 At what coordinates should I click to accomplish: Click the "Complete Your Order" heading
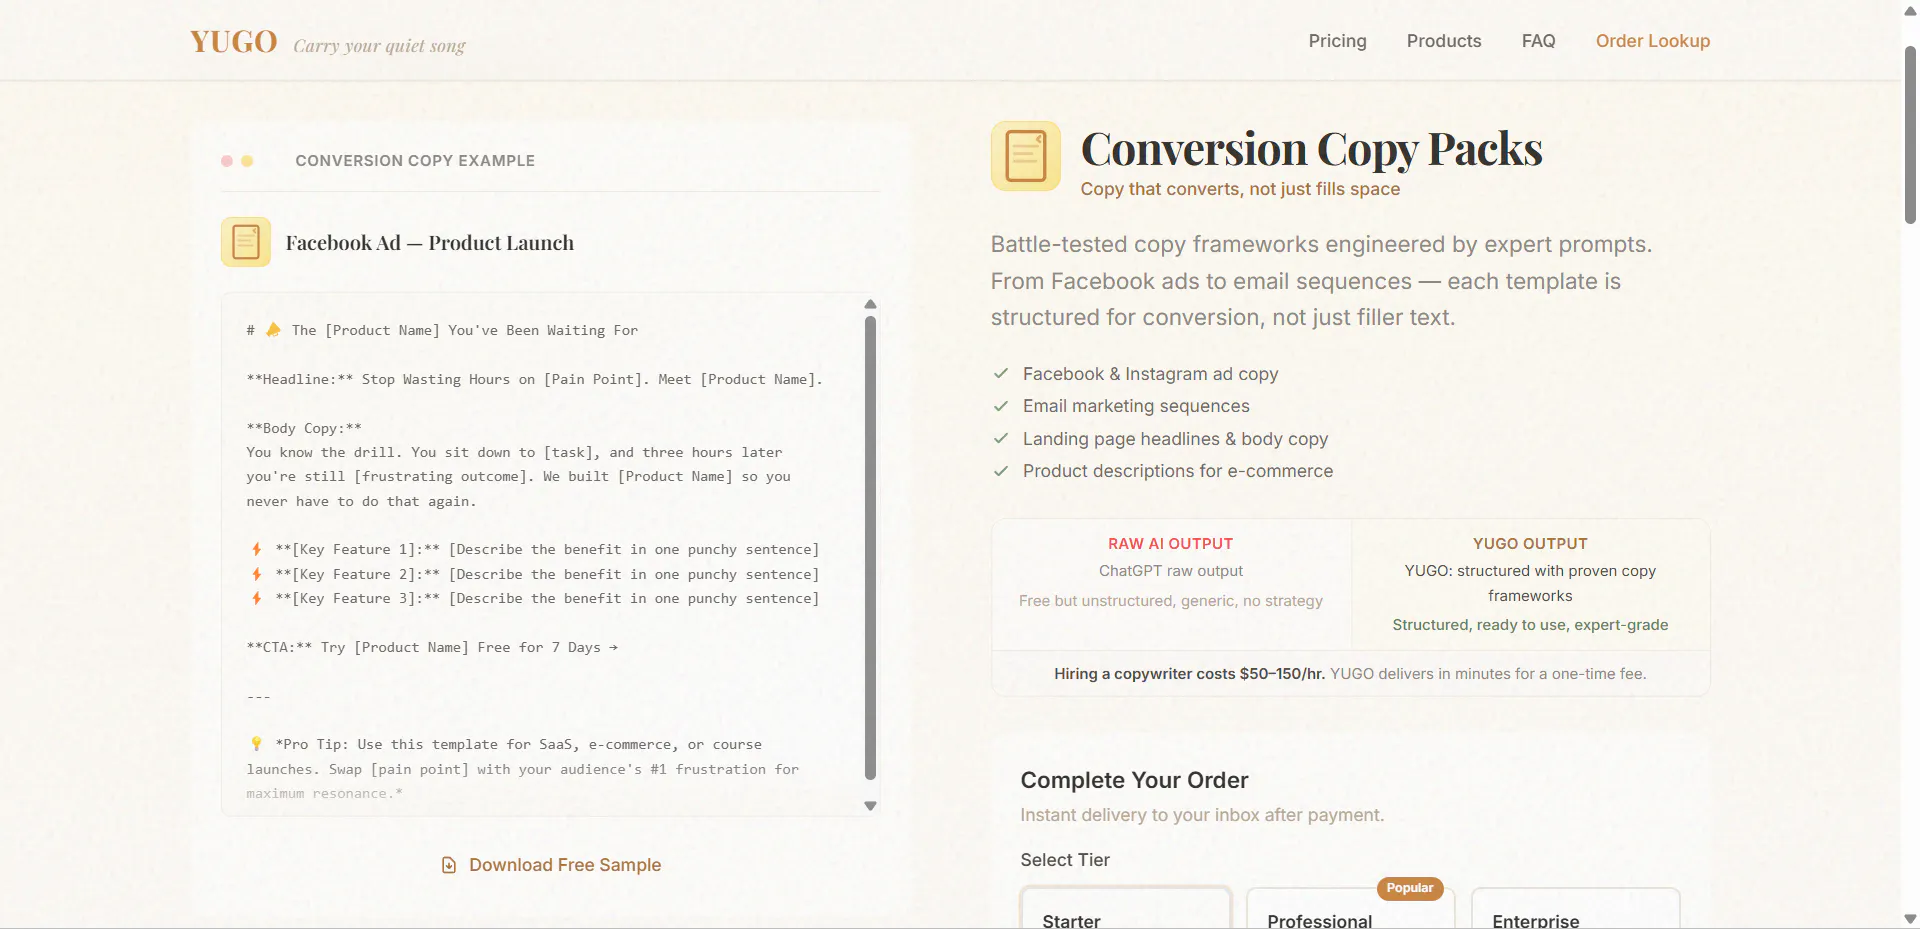tap(1134, 780)
